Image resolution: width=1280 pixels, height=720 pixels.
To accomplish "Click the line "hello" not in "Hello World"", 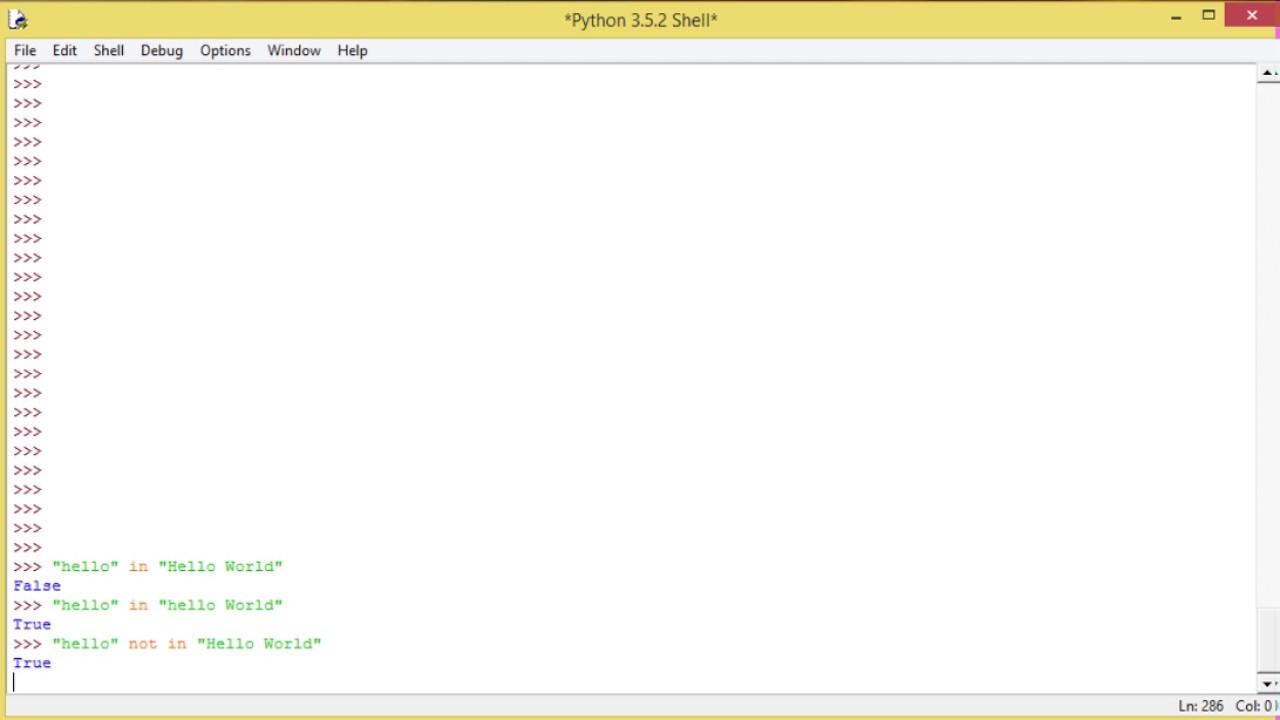I will point(187,644).
